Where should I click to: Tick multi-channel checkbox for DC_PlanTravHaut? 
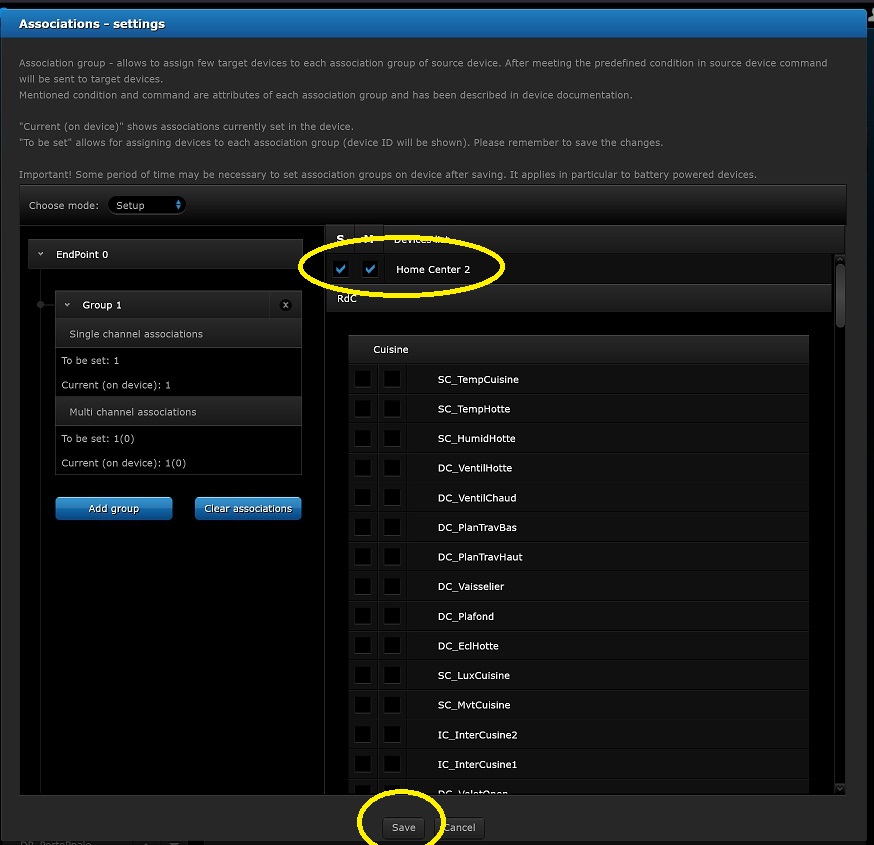click(x=392, y=557)
